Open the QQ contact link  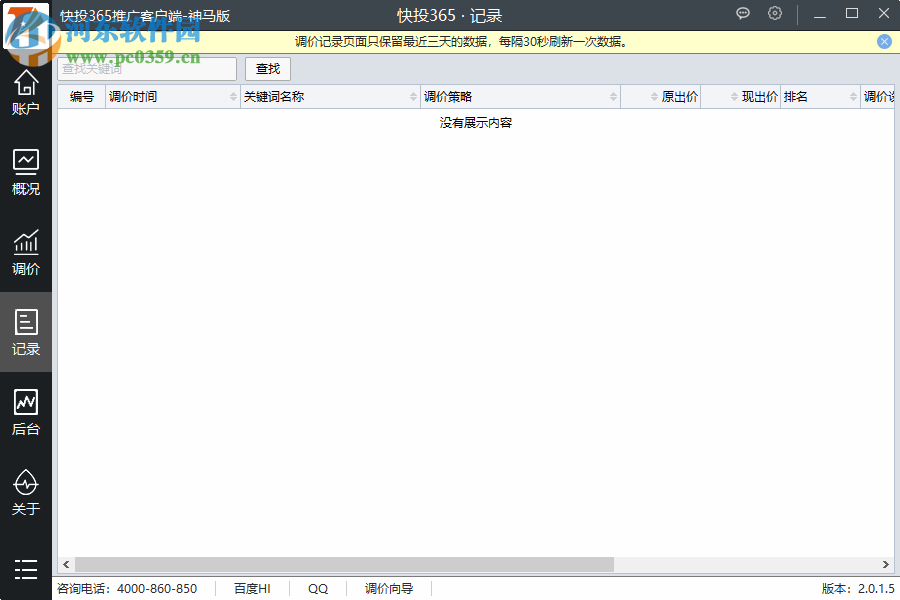coord(317,588)
